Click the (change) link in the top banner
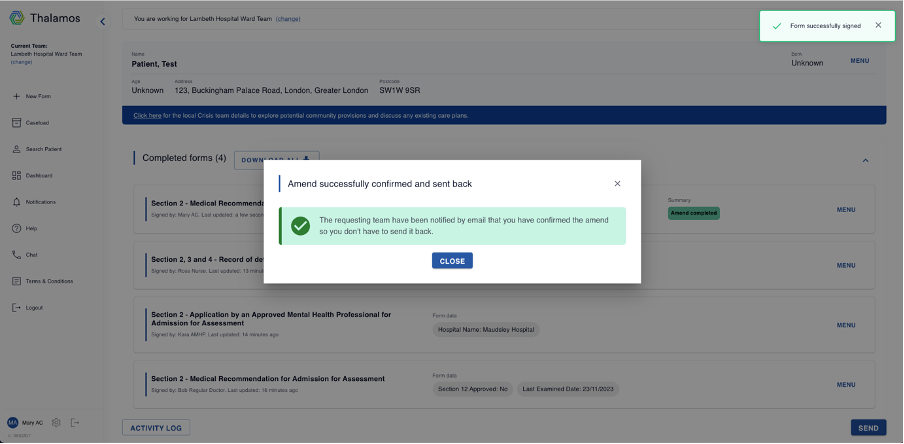Viewport: 904px width, 444px height. pos(288,19)
